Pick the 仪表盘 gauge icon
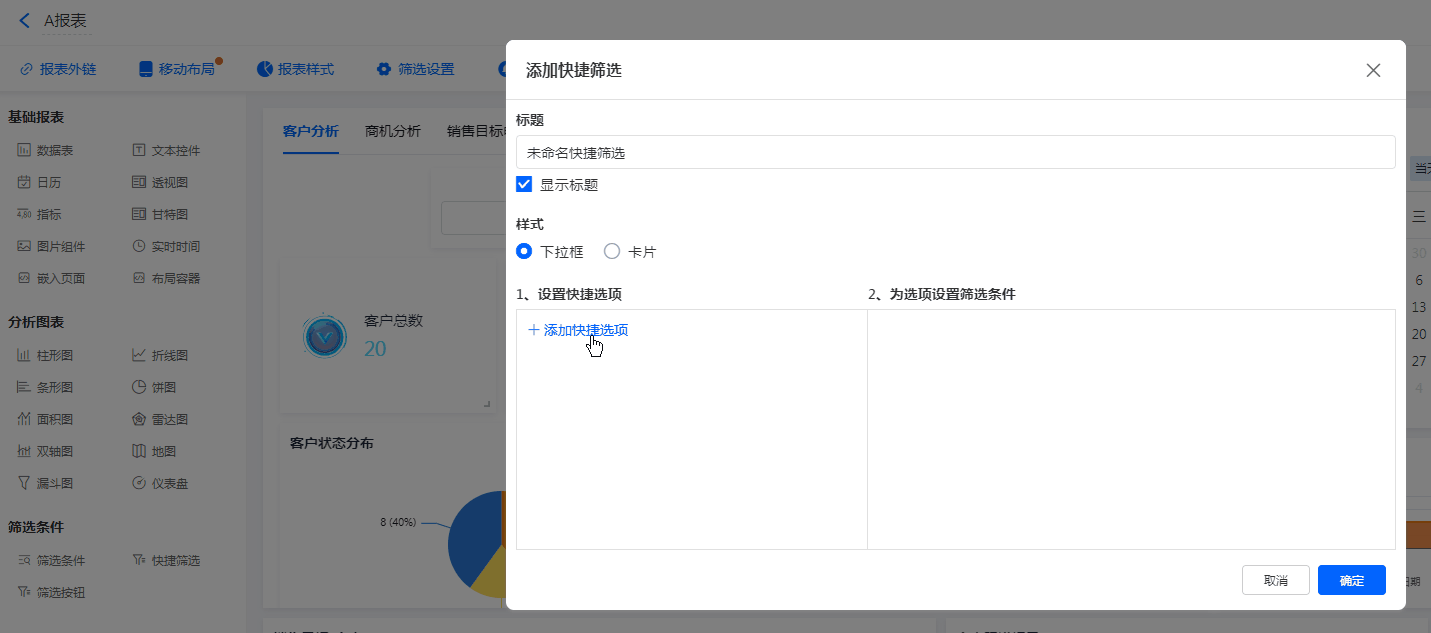Screen dimensions: 1431x633 pyautogui.click(x=139, y=483)
